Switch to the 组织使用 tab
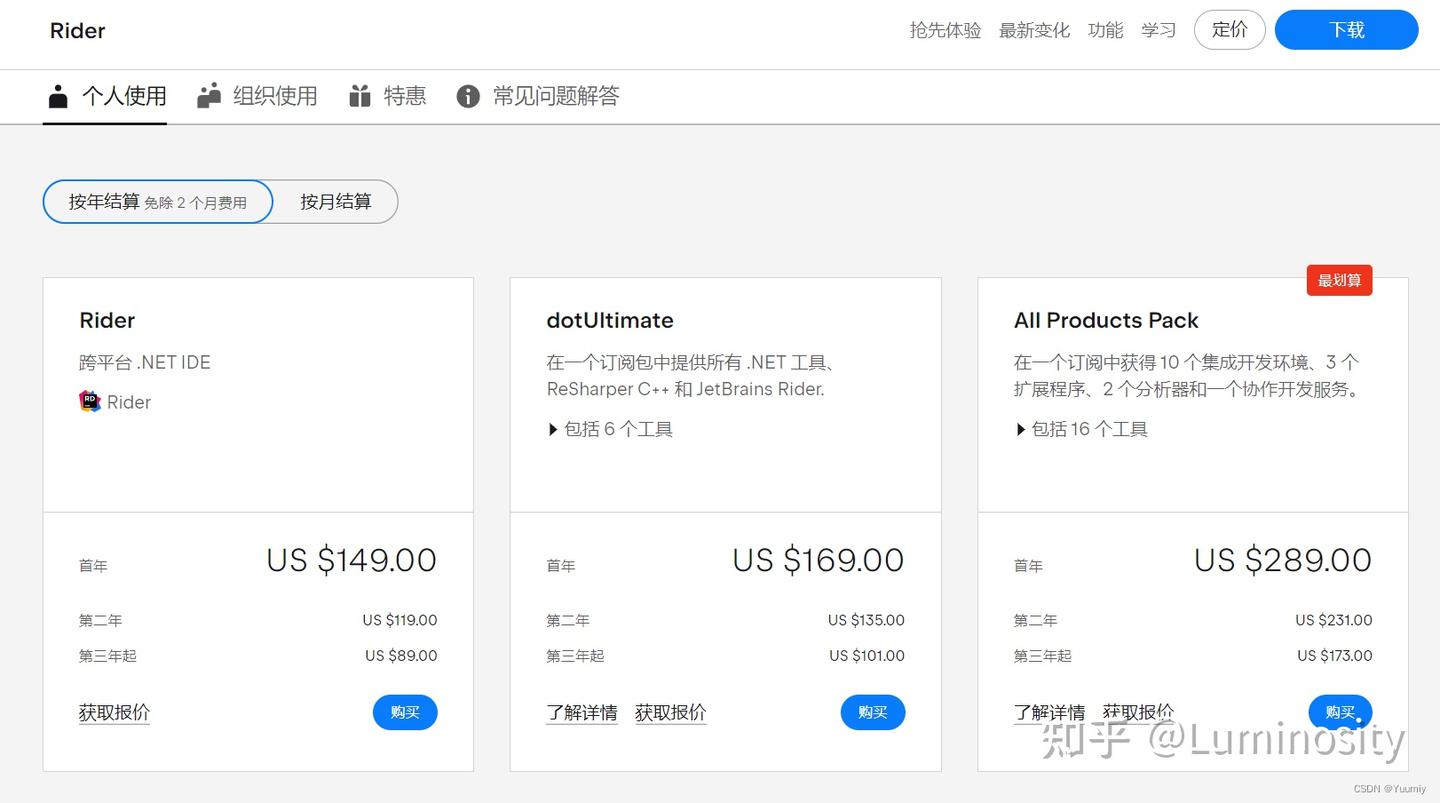This screenshot has height=803, width=1440. [274, 96]
